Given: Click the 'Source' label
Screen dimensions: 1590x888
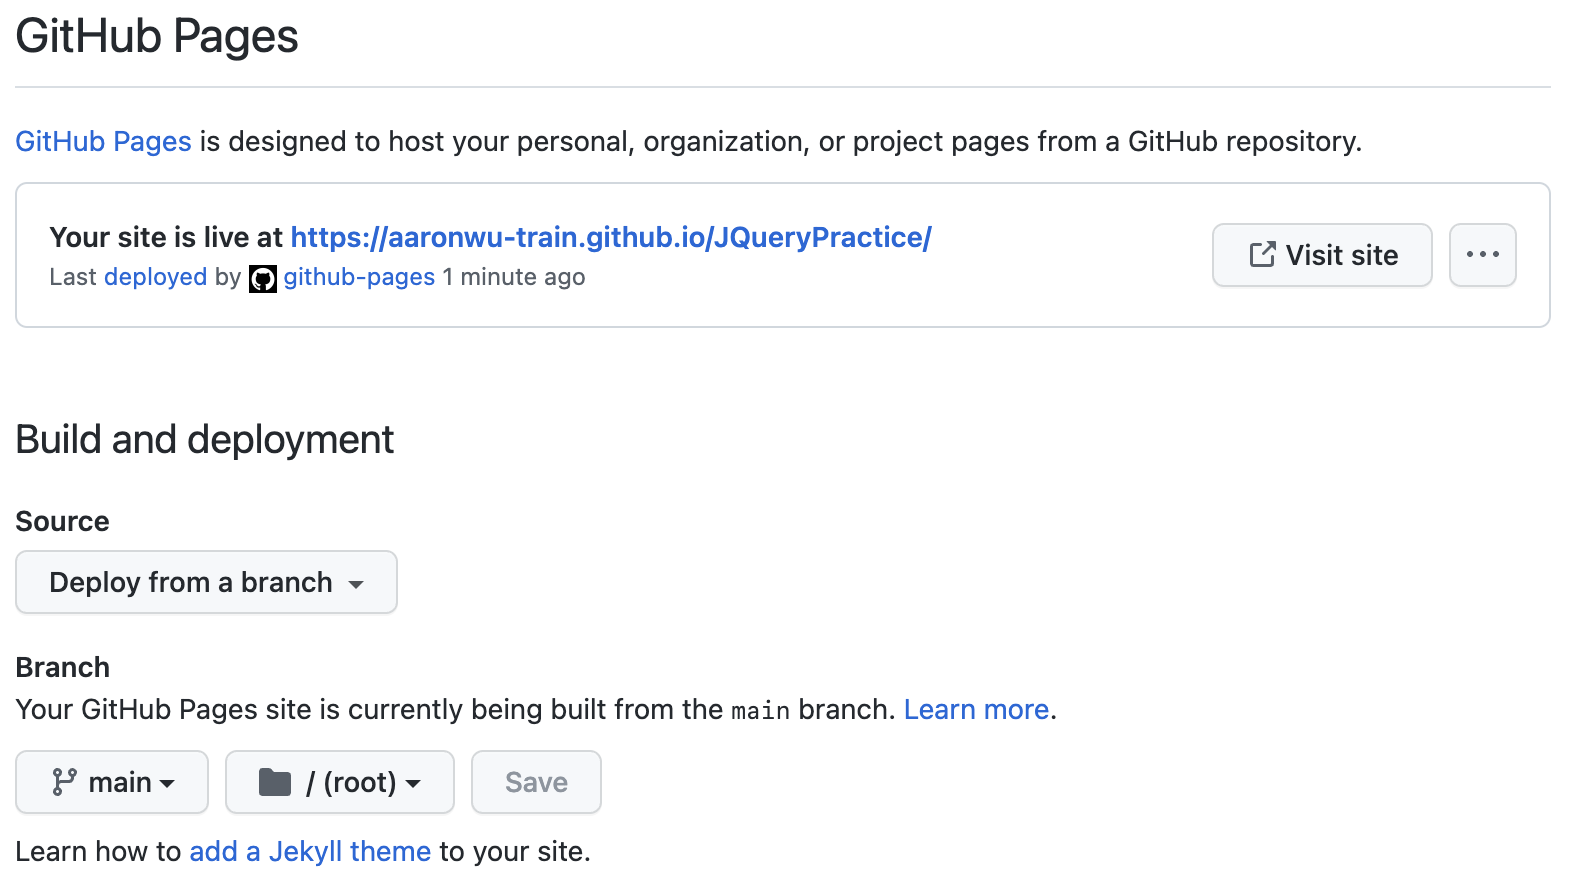Looking at the screenshot, I should [62, 521].
